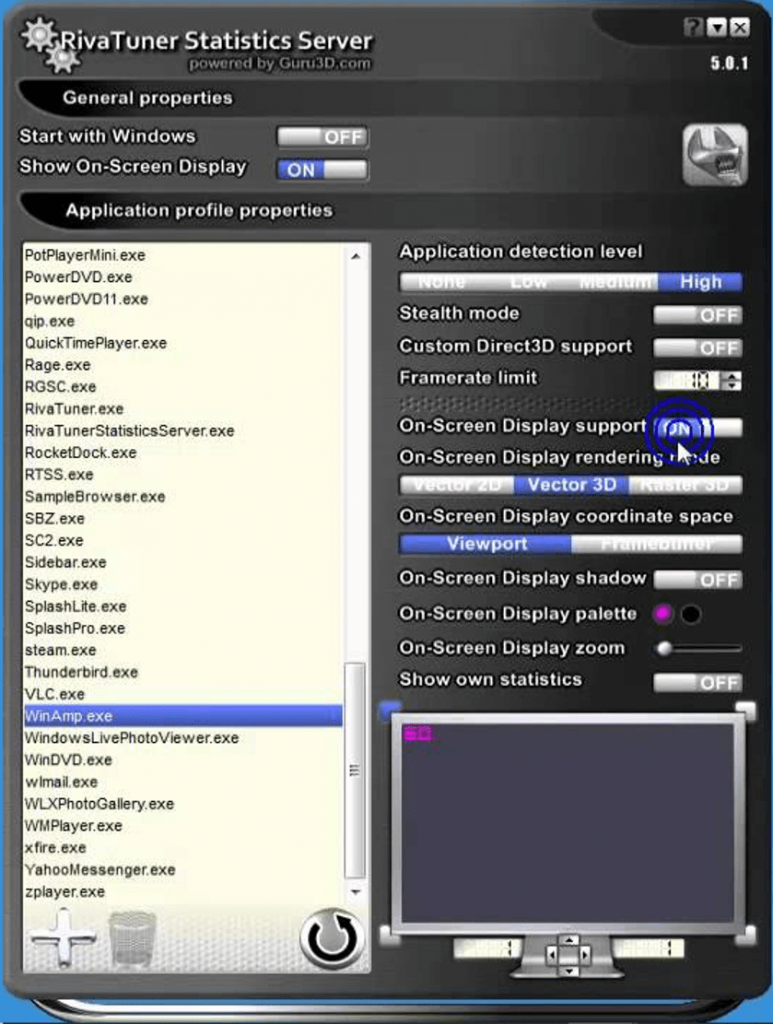773x1024 pixels.
Task: Click the Framerate limit input field
Action: [x=688, y=380]
